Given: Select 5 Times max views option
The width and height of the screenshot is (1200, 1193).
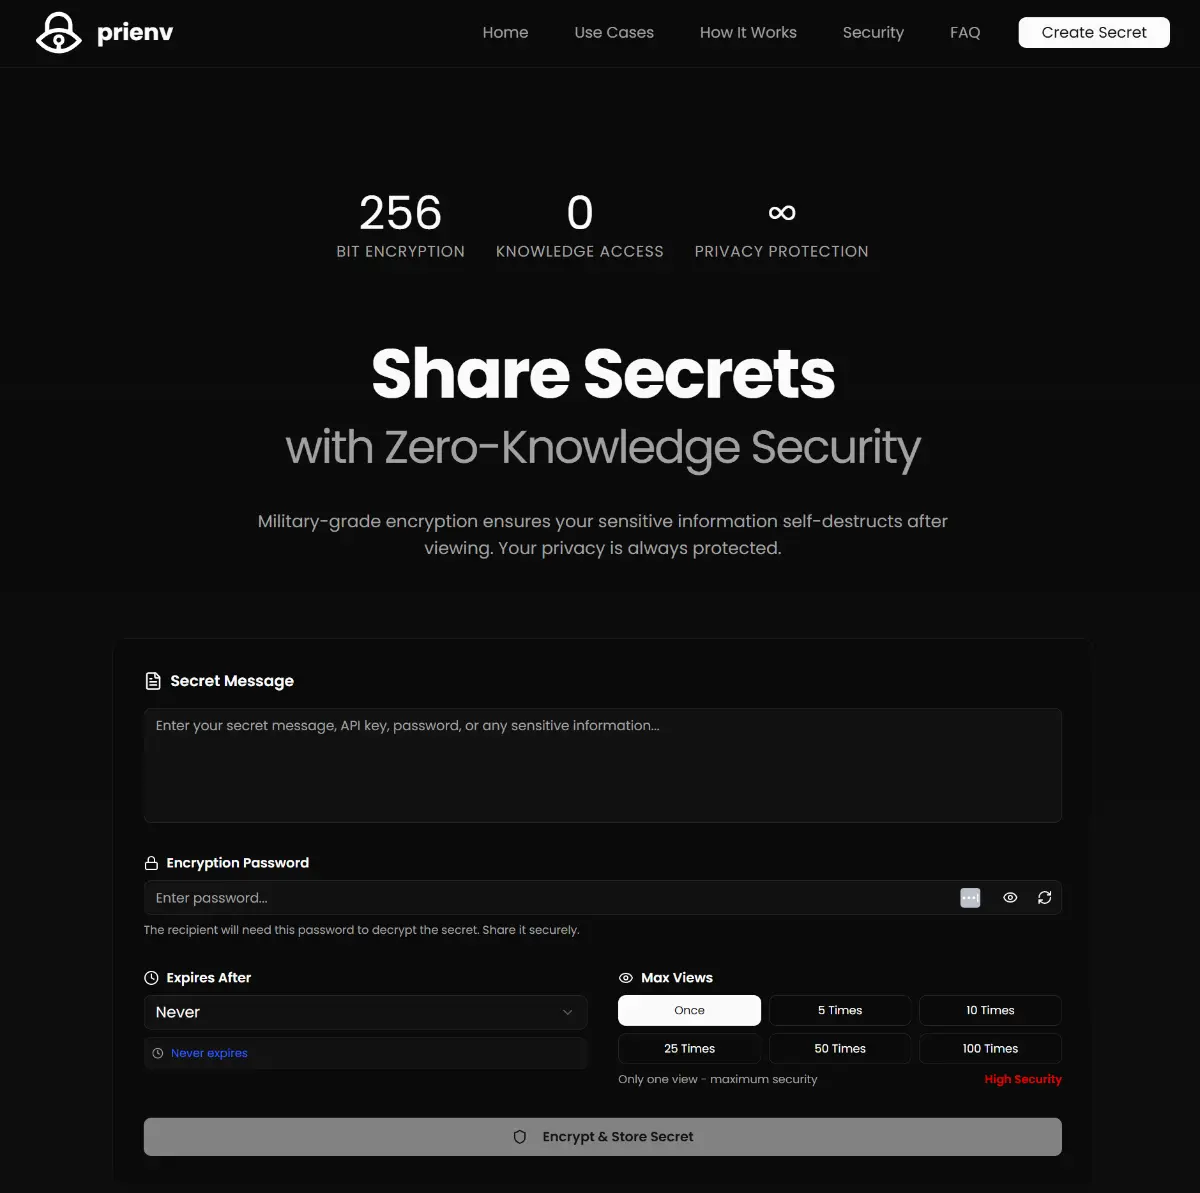Looking at the screenshot, I should [x=840, y=1010].
